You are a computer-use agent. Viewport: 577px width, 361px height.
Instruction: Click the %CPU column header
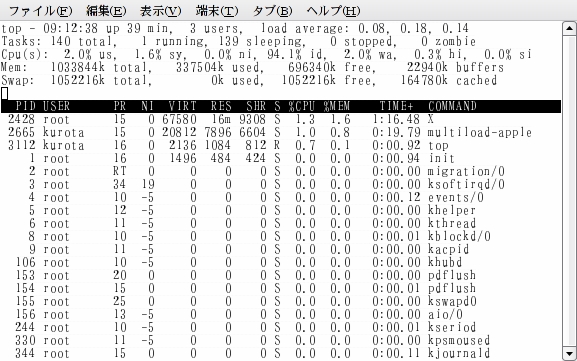pyautogui.click(x=301, y=106)
